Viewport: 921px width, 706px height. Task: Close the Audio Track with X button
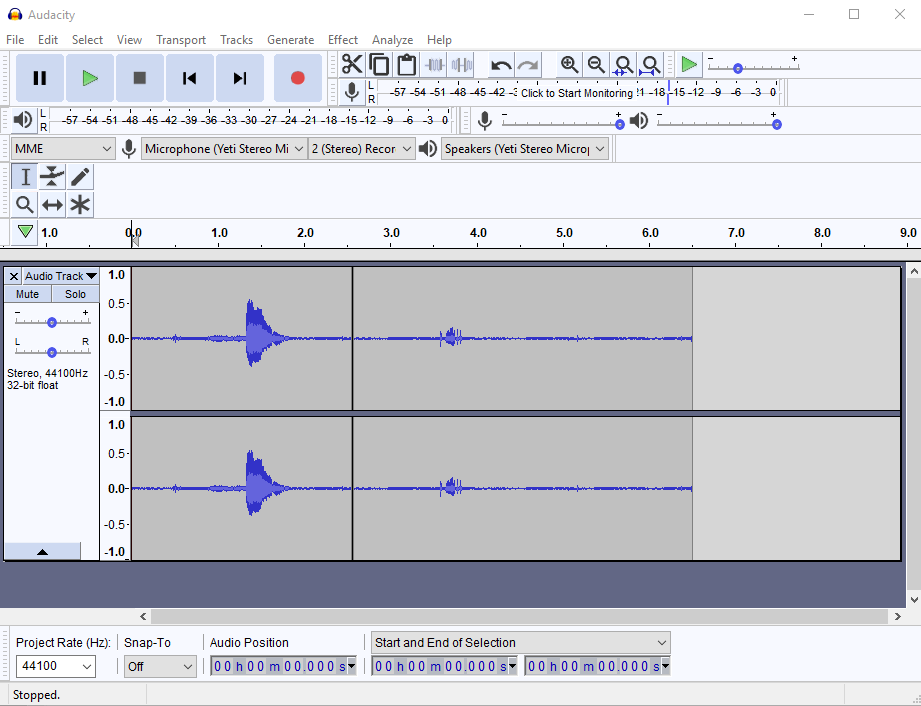tap(14, 276)
